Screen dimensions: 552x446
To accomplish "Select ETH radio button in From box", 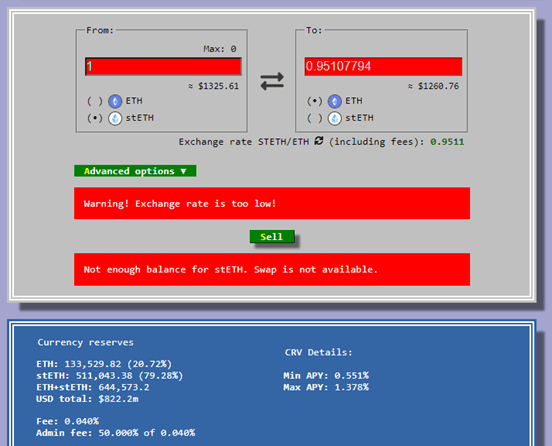I will point(95,101).
